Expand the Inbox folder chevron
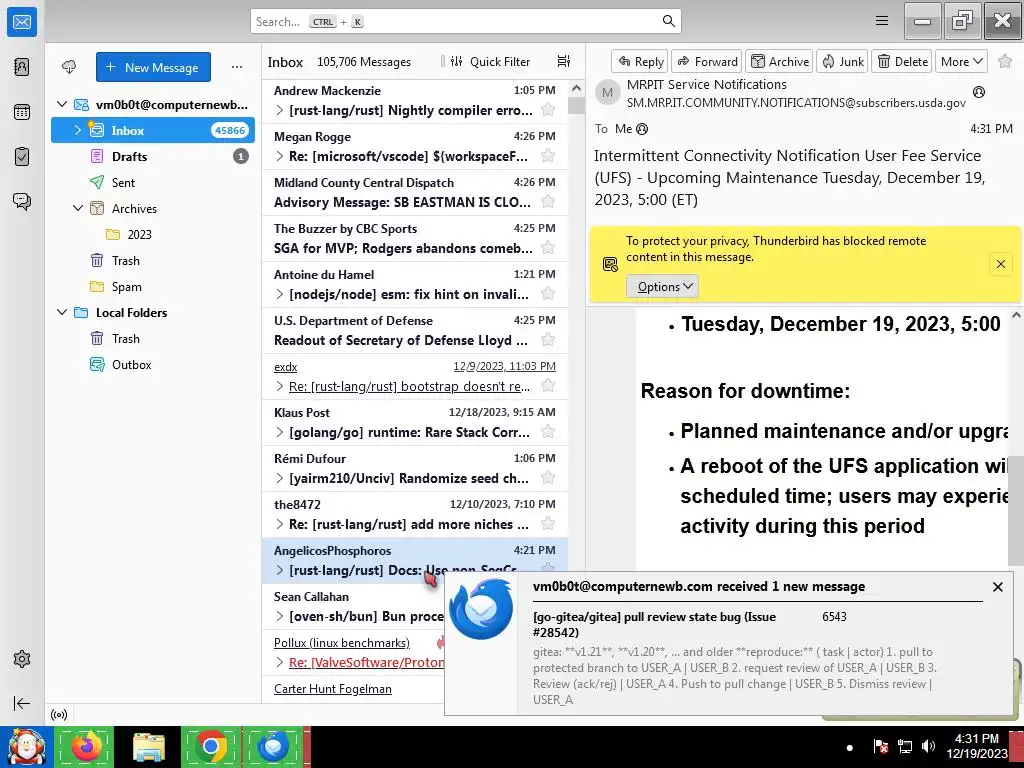Image resolution: width=1024 pixels, height=768 pixels. point(77,130)
